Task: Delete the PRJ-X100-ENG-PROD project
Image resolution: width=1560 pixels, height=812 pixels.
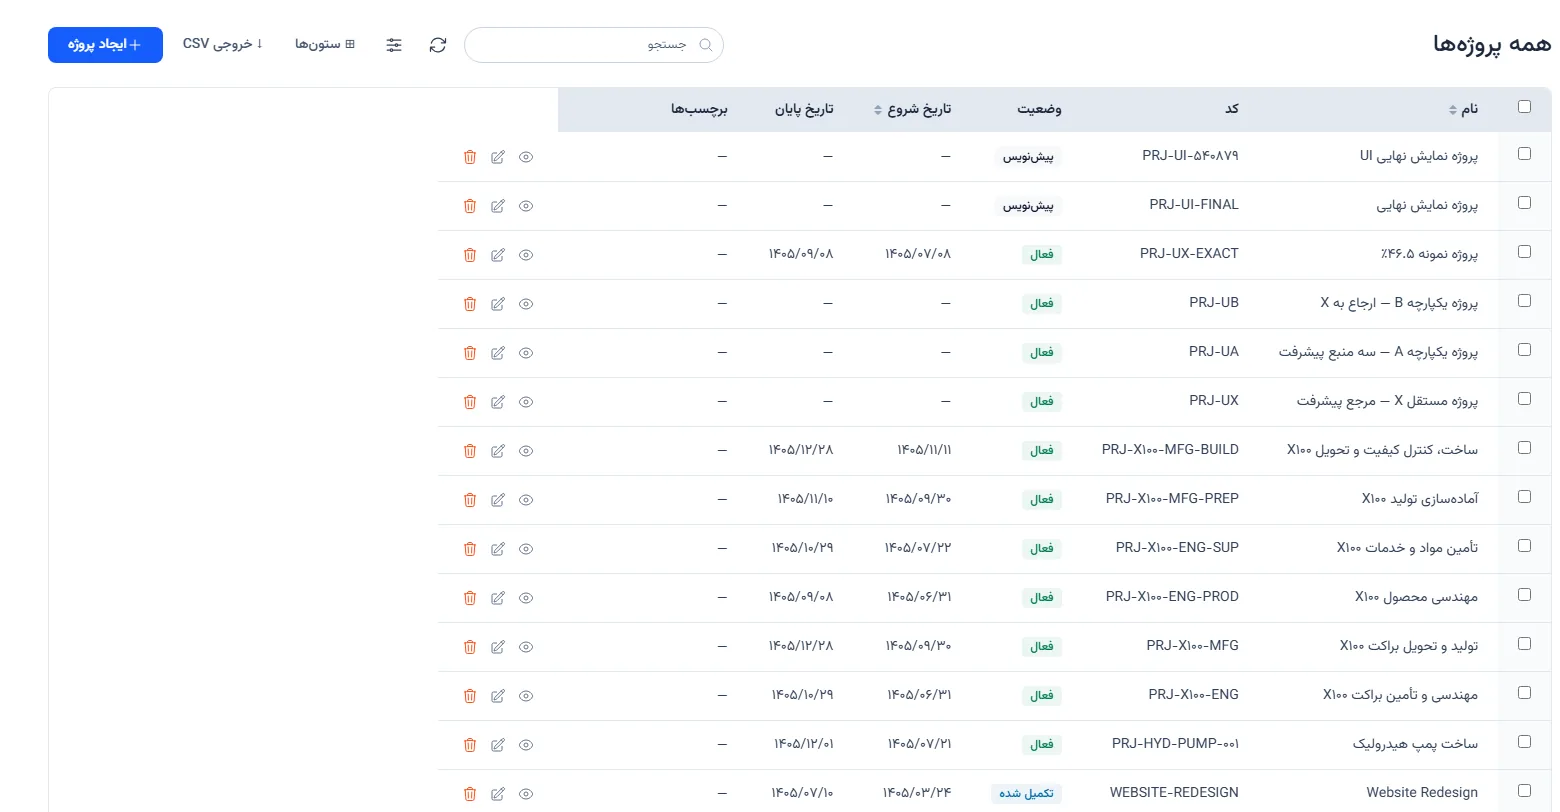Action: 470,598
